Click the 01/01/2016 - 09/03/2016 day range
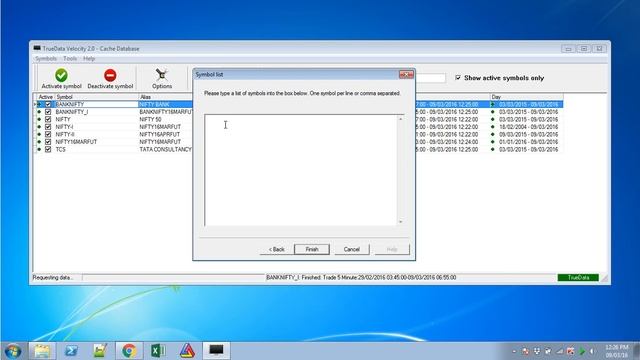Viewport: 640px width, 360px height. (528, 142)
